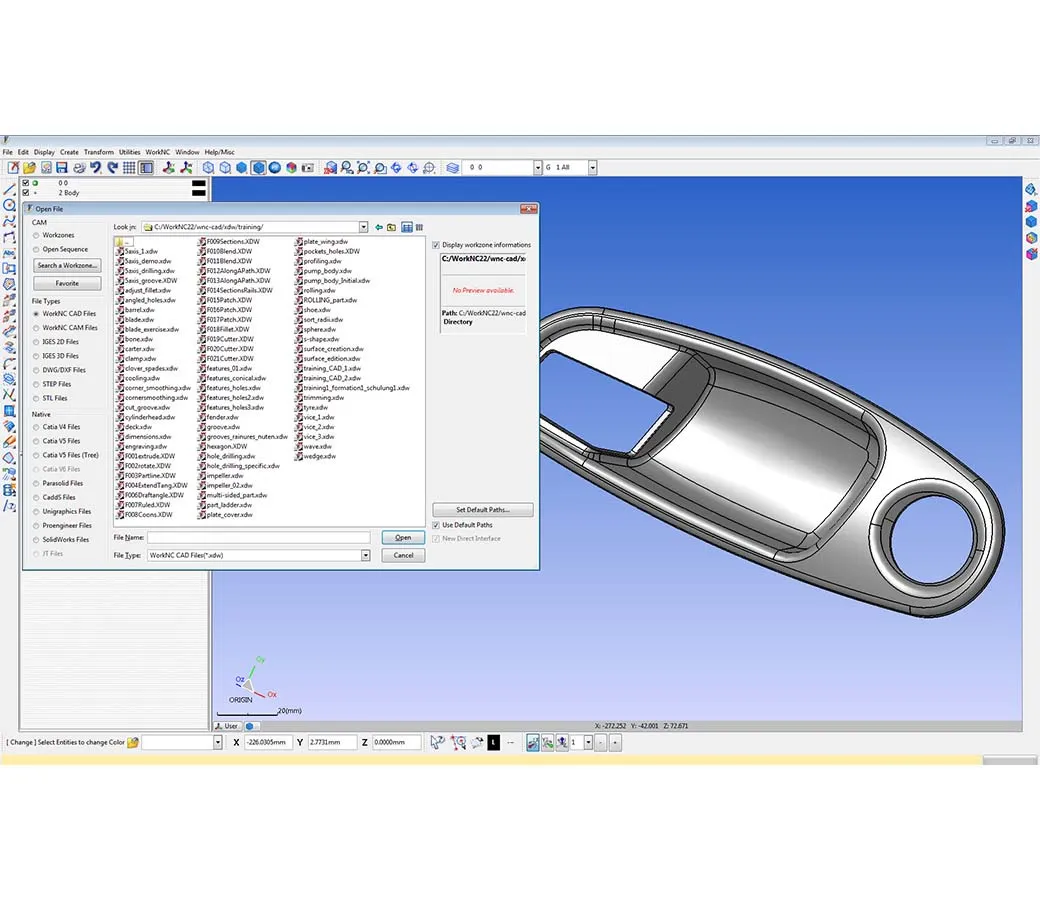
Task: Click the folder icon beside Select Entities prompt
Action: click(133, 742)
